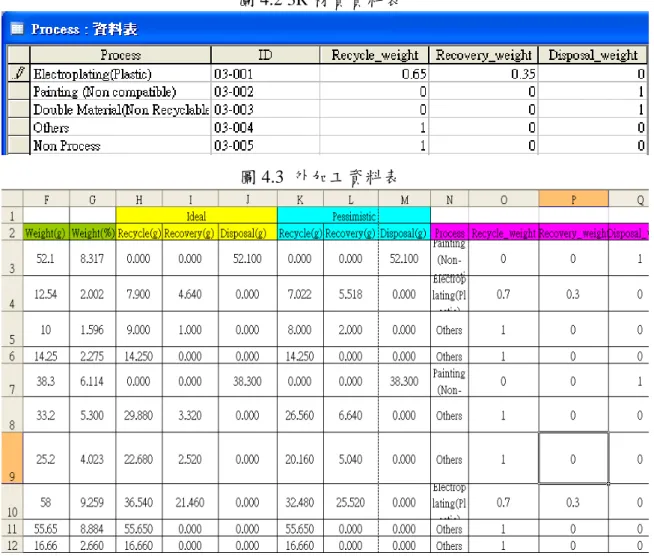Select the 0.35 Recovery_weight cell
The height and width of the screenshot is (556, 654).
coord(483,73)
